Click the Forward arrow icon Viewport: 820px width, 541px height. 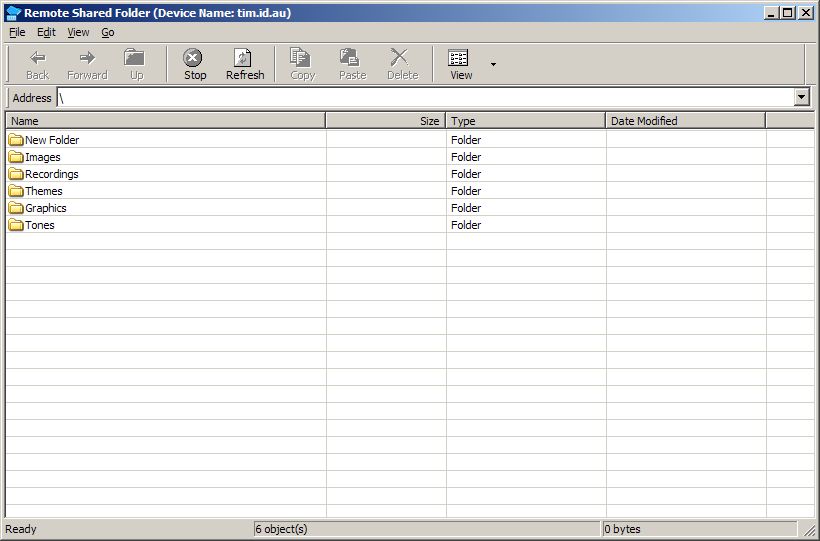pos(87,58)
